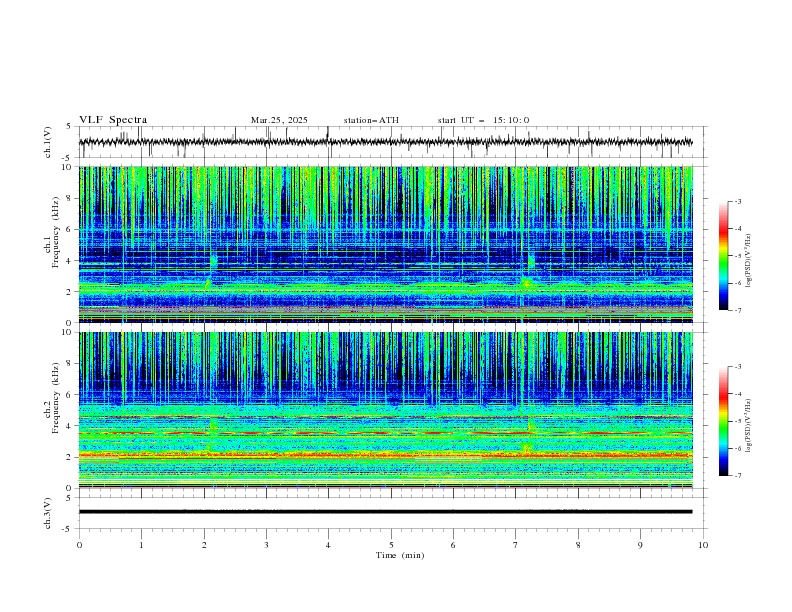Click the ch.2 colorbar '-7' tick label

pos(737,476)
